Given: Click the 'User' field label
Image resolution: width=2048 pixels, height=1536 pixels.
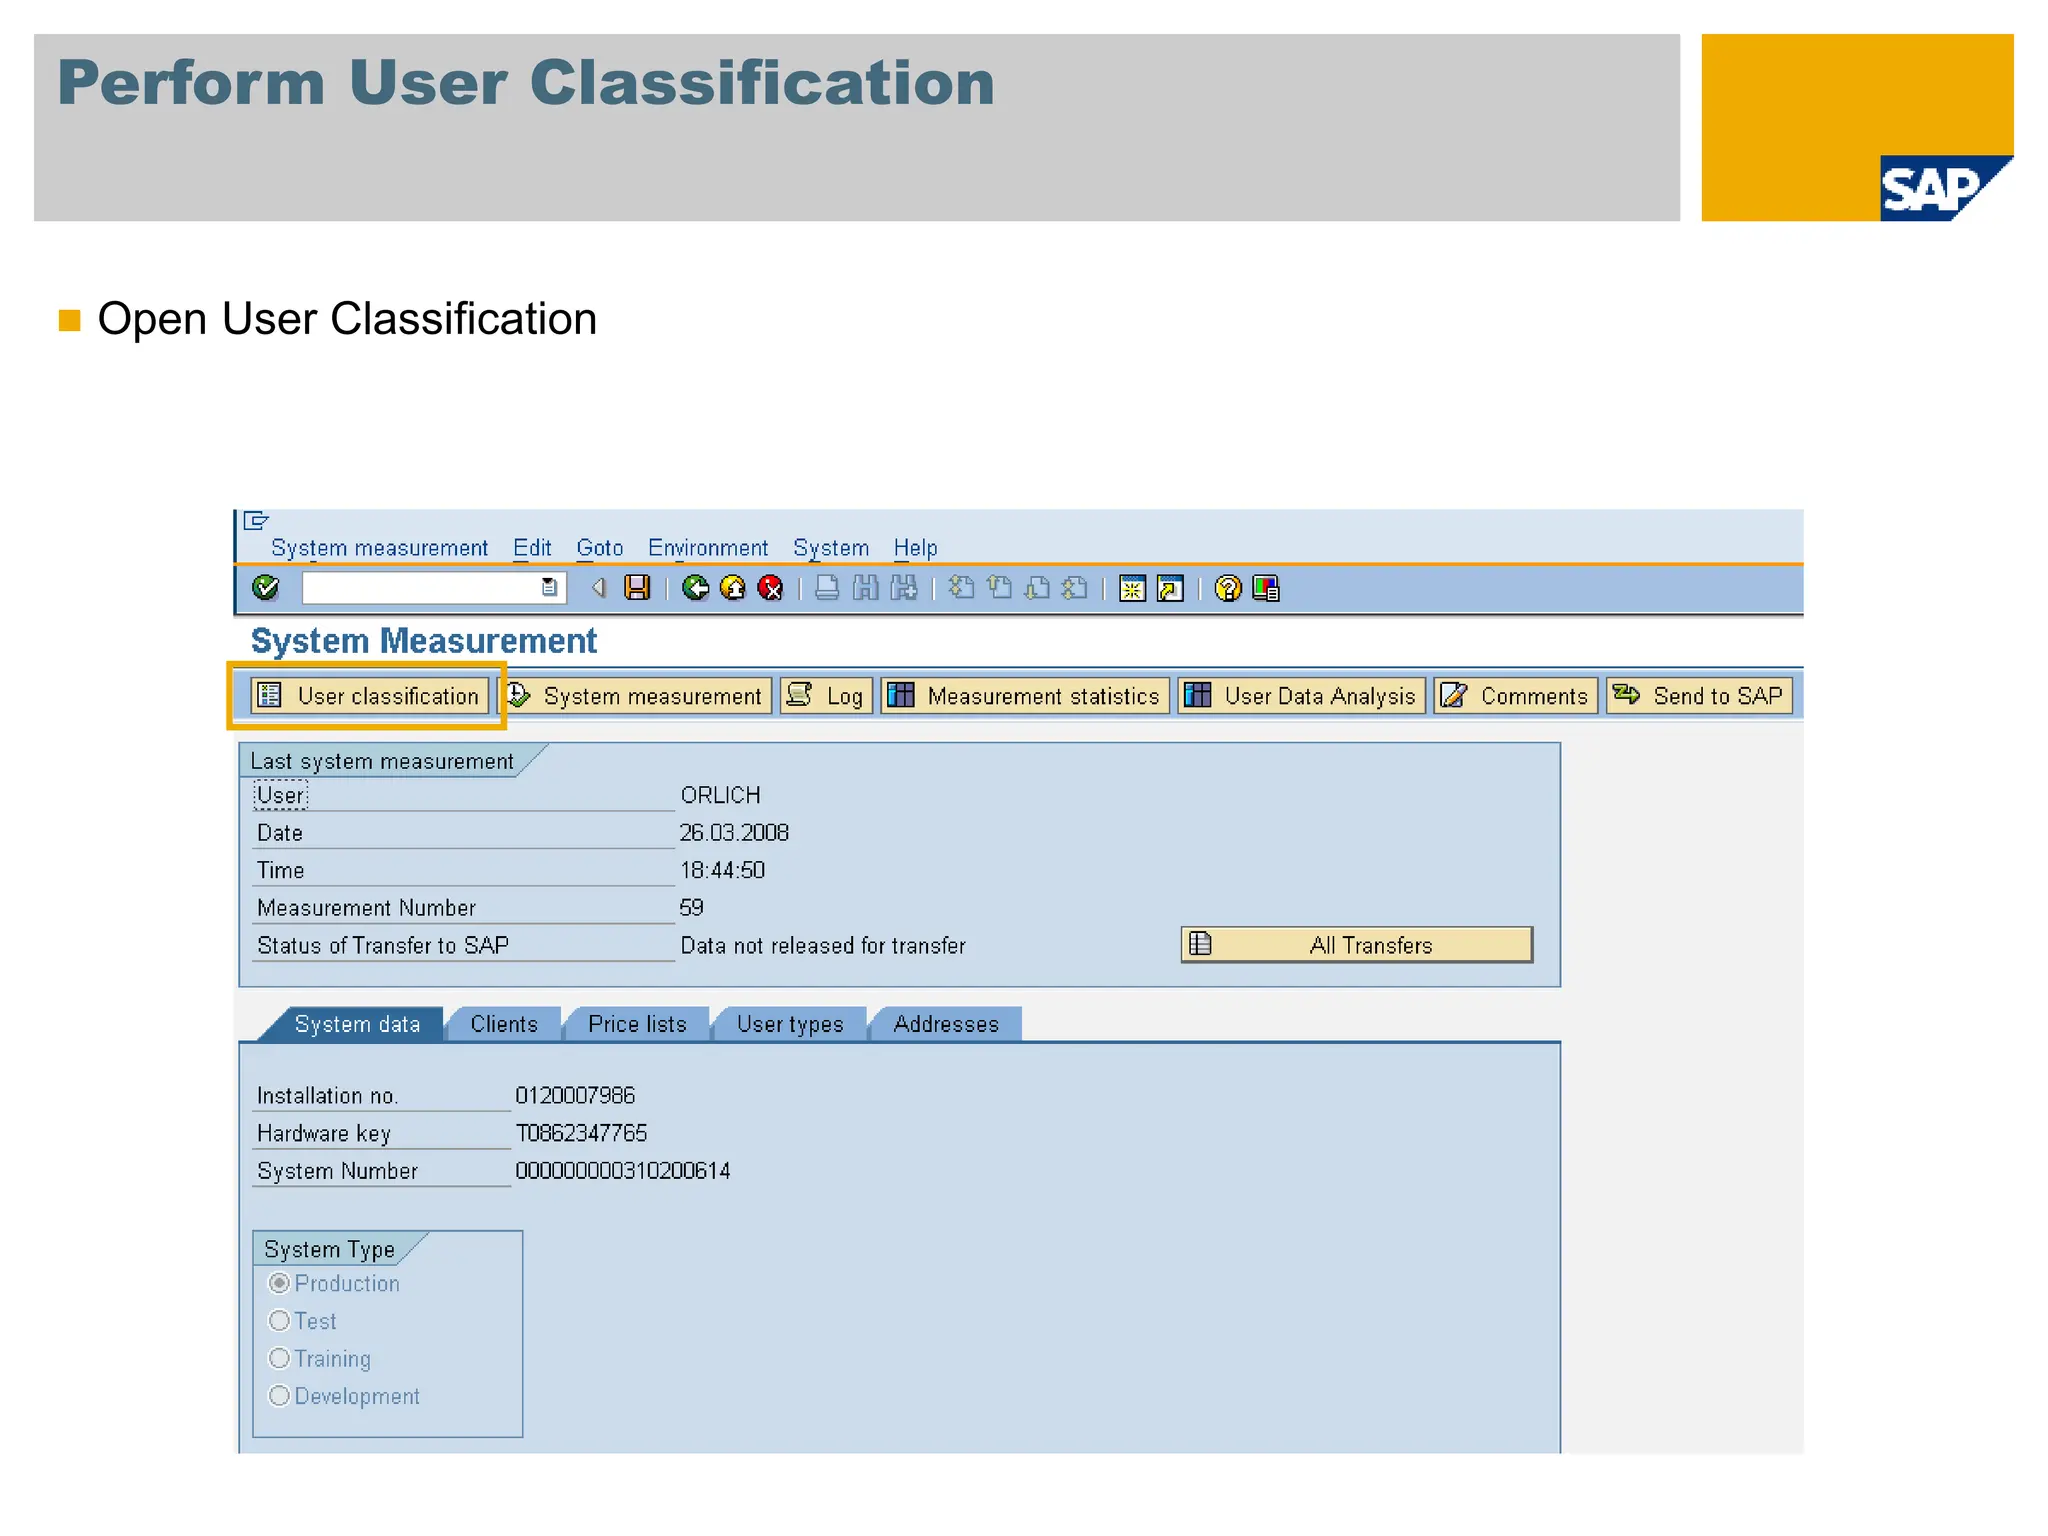Looking at the screenshot, I should coord(281,795).
